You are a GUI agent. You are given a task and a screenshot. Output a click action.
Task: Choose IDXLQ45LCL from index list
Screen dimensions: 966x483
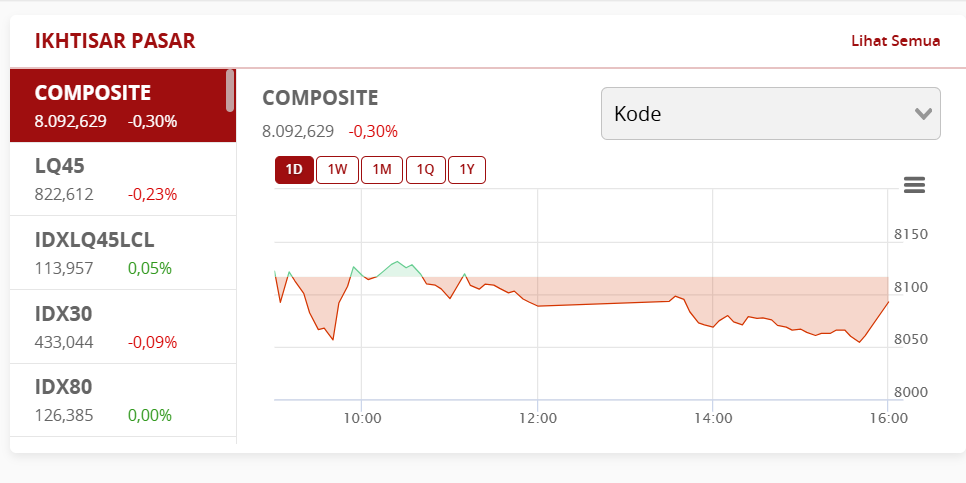(x=118, y=253)
